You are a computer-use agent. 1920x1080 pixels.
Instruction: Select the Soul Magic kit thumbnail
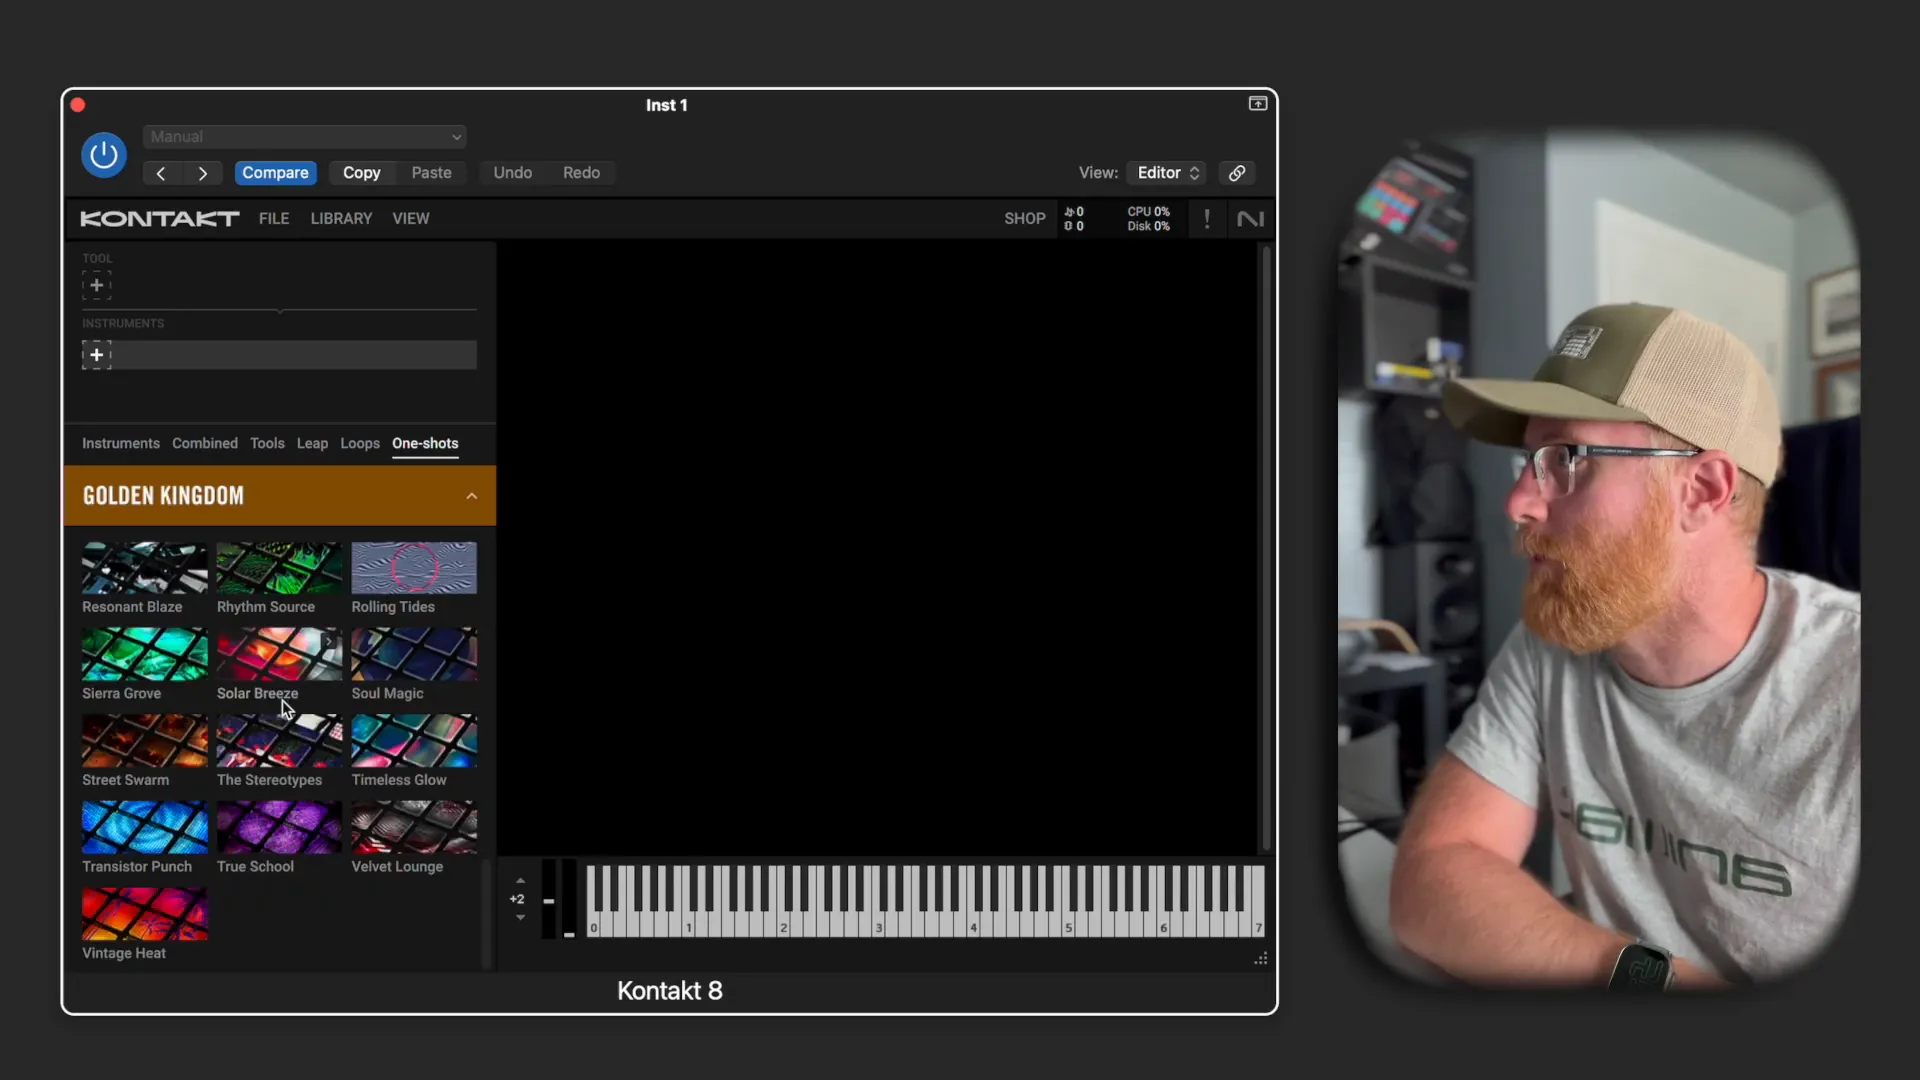point(414,654)
